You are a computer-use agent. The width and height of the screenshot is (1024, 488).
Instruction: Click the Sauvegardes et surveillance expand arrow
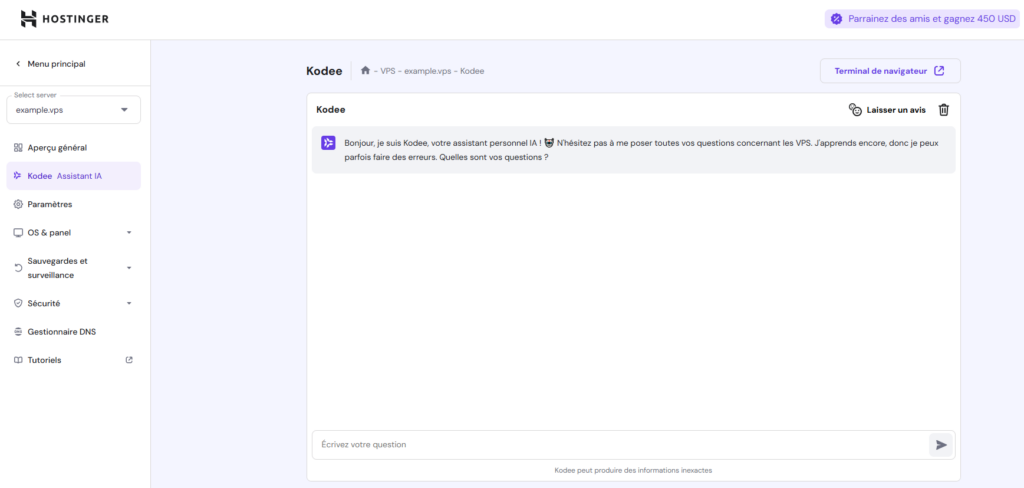(x=129, y=268)
